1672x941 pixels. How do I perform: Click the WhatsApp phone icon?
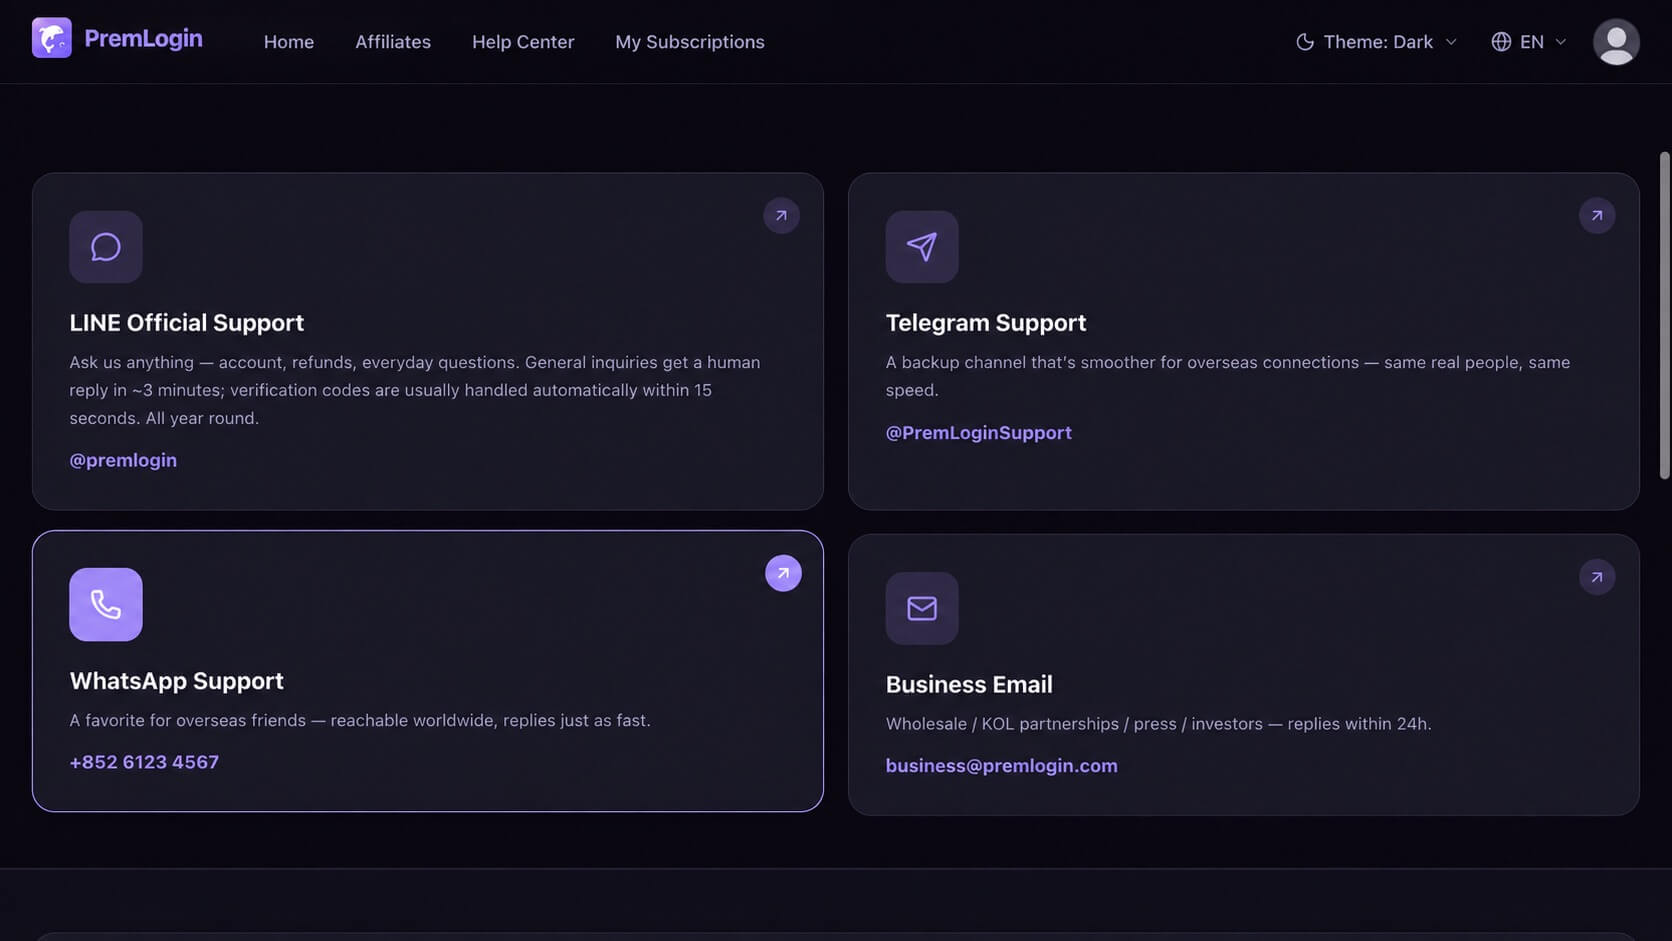[x=106, y=605]
